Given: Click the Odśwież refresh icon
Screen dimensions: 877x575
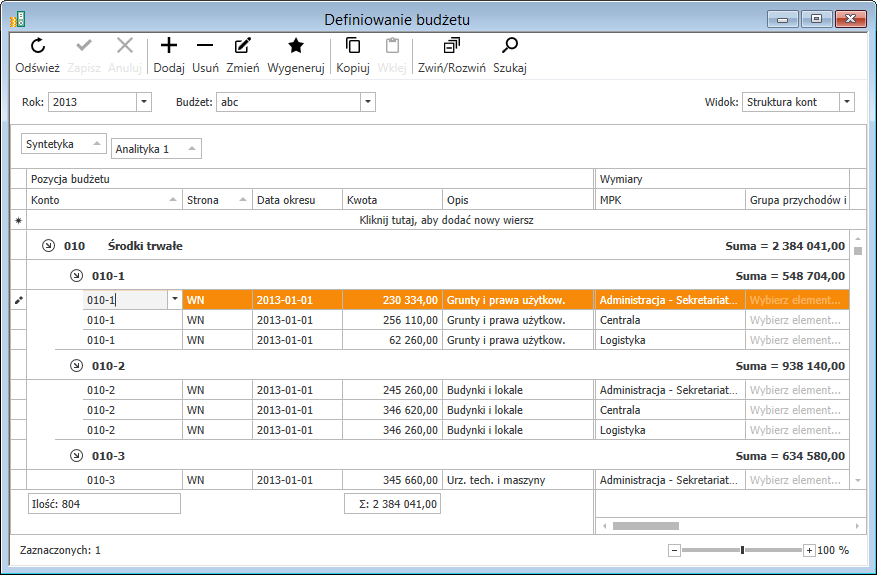Looking at the screenshot, I should [38, 46].
